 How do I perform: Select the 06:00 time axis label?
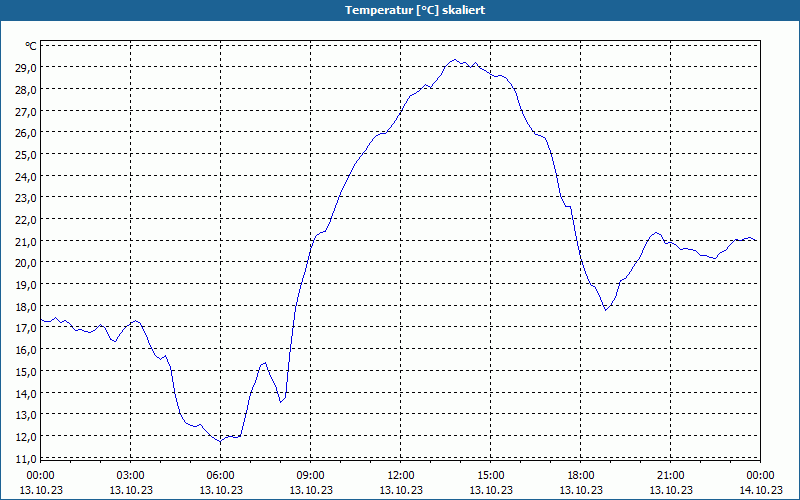coord(220,476)
